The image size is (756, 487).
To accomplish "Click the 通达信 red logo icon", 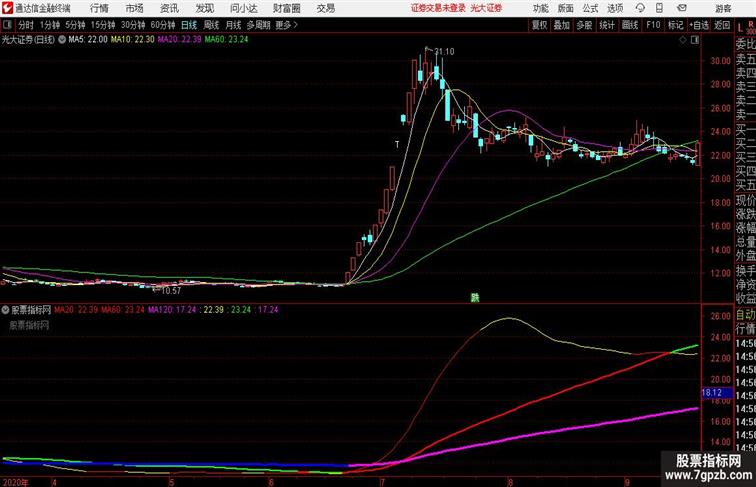I will [x=7, y=8].
